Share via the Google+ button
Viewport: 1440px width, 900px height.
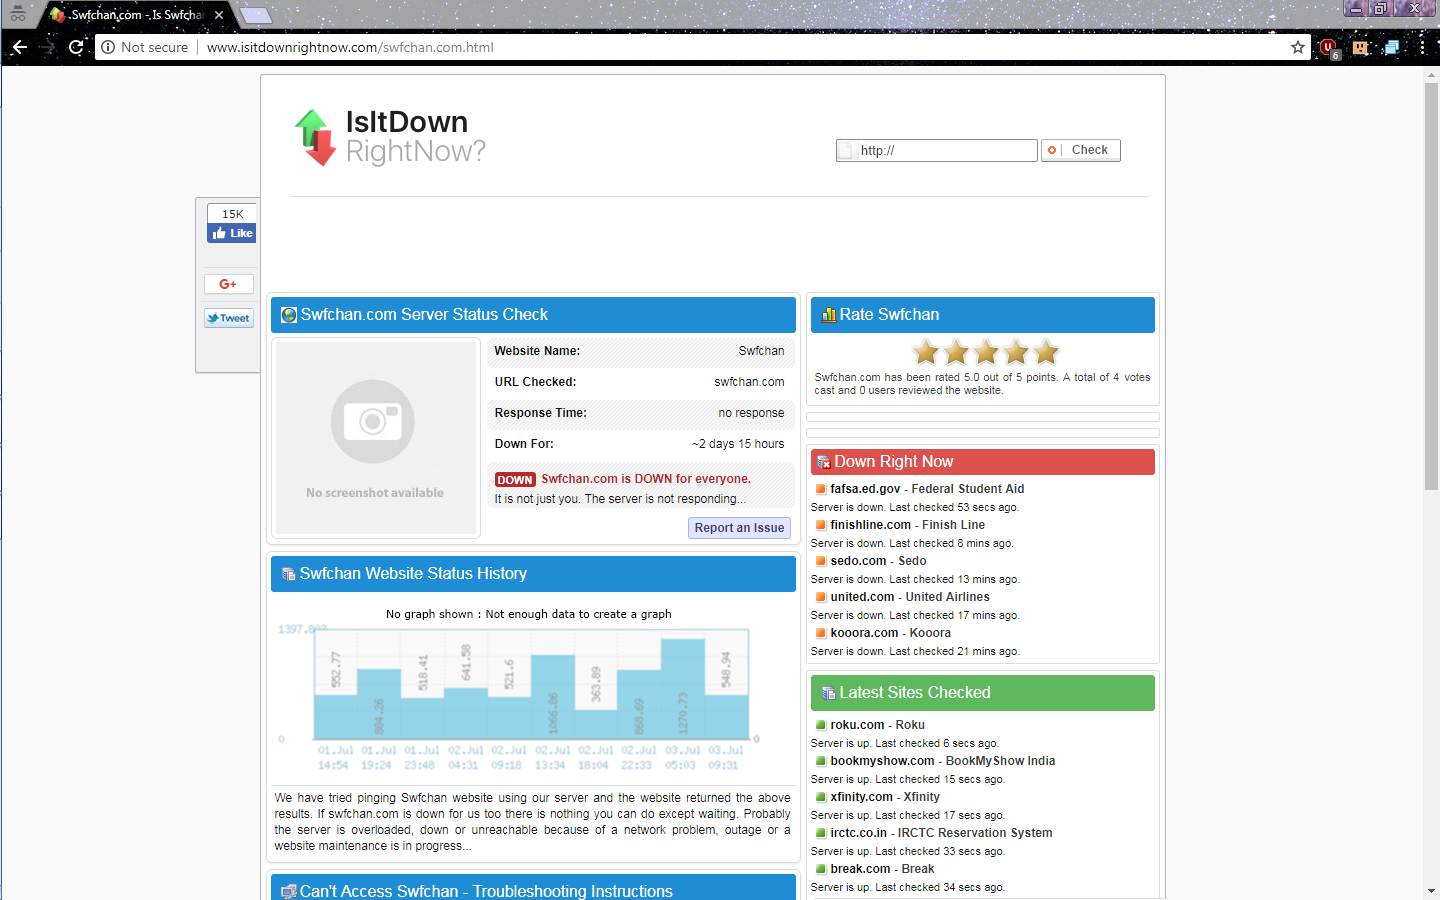(229, 284)
